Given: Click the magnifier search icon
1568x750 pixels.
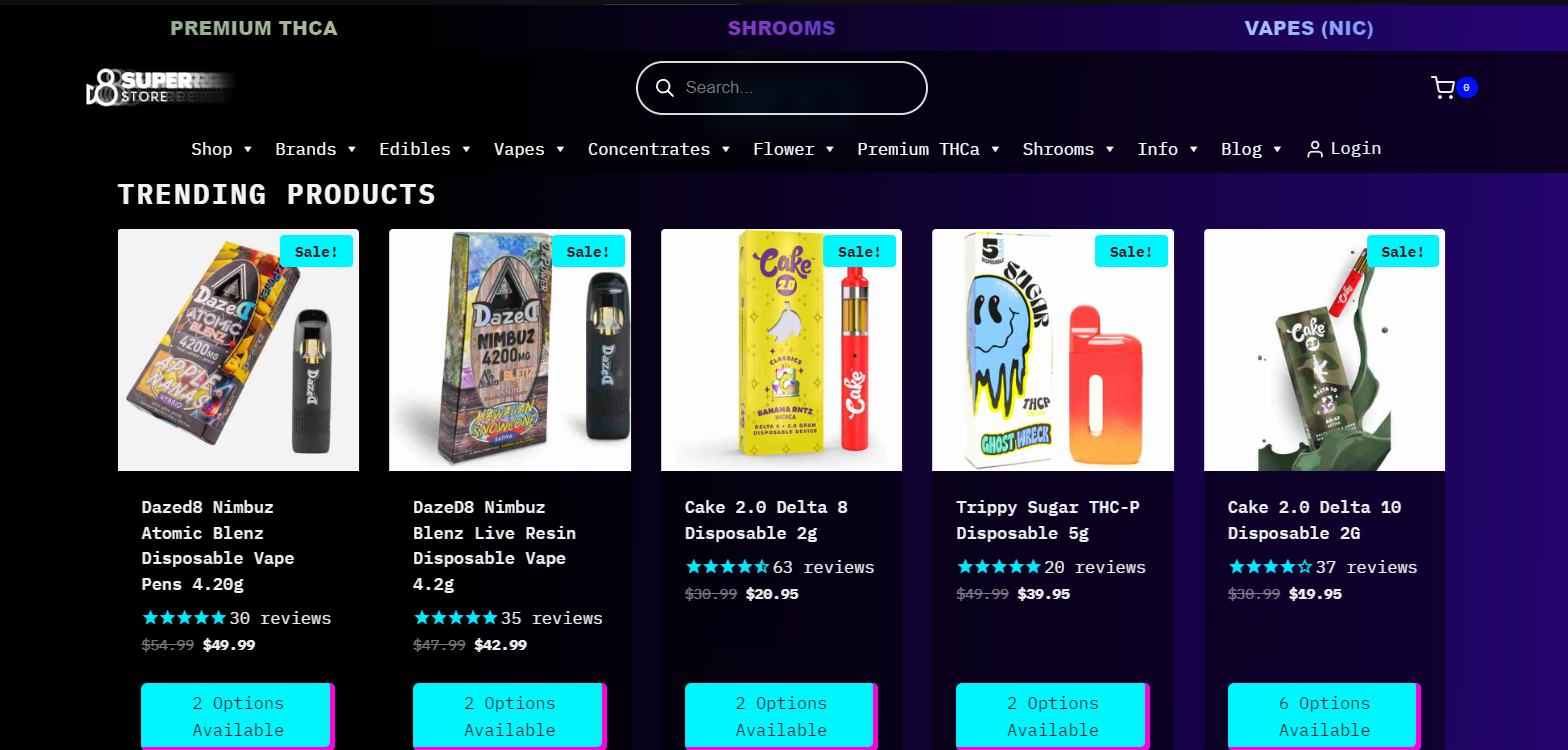Looking at the screenshot, I should (664, 88).
